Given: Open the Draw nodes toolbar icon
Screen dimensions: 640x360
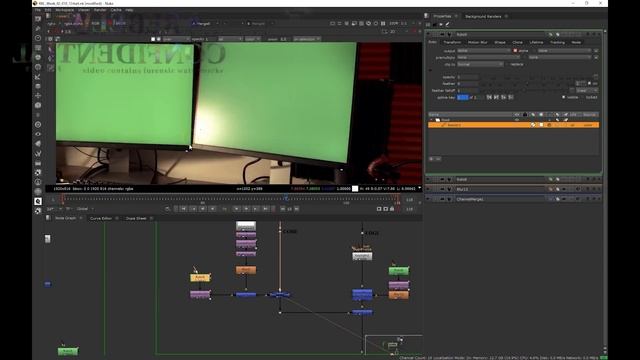Looking at the screenshot, I should [x=38, y=28].
